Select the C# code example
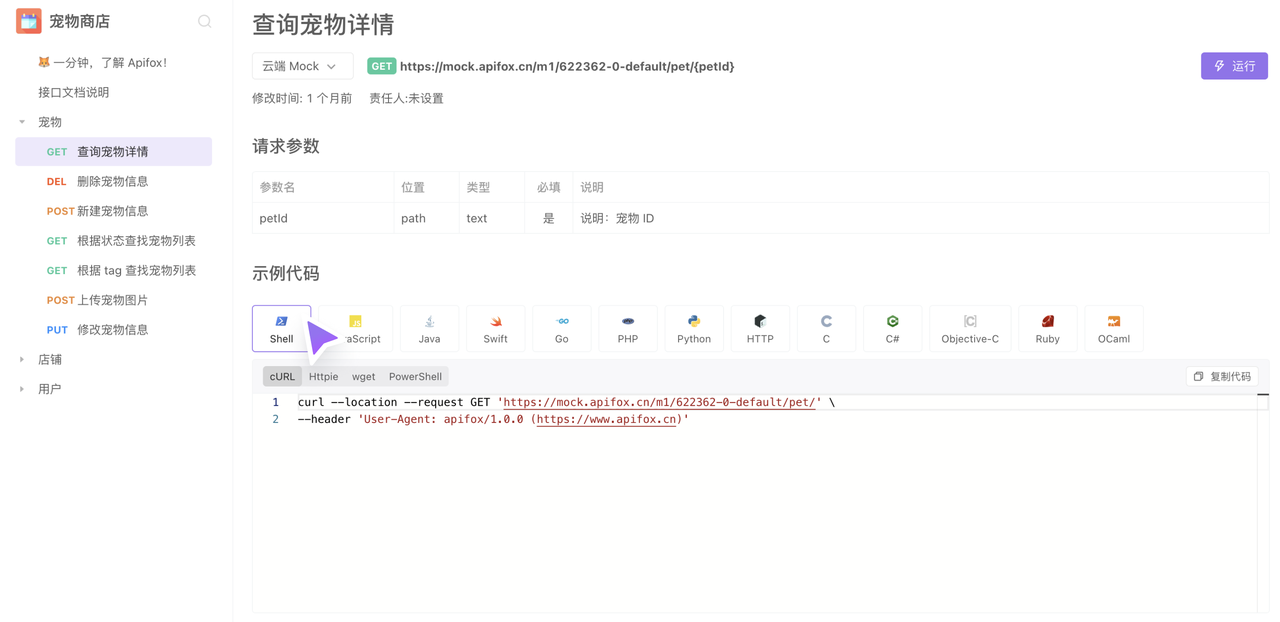This screenshot has height=622, width=1280. [892, 328]
